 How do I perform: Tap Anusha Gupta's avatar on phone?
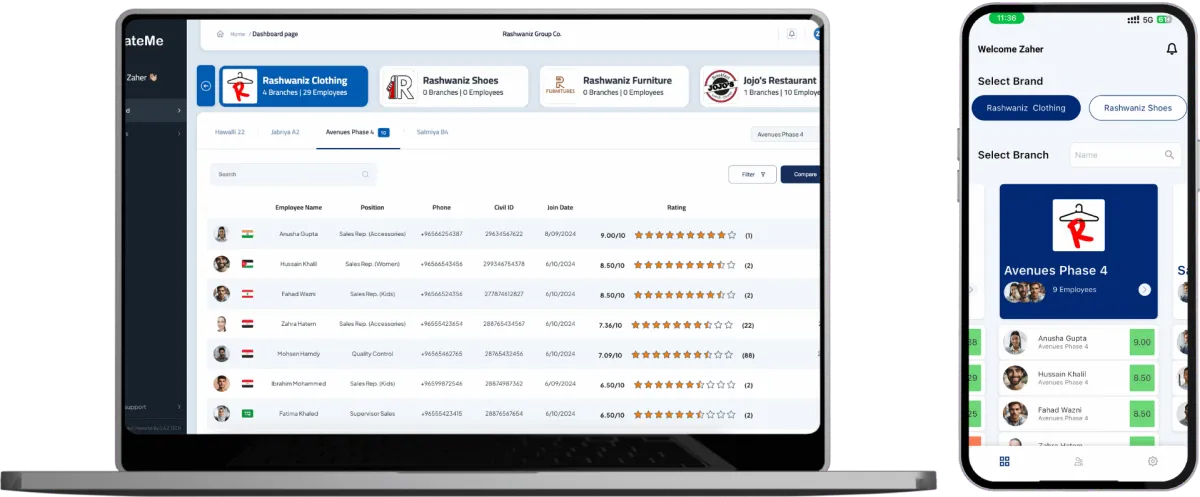pos(1016,343)
